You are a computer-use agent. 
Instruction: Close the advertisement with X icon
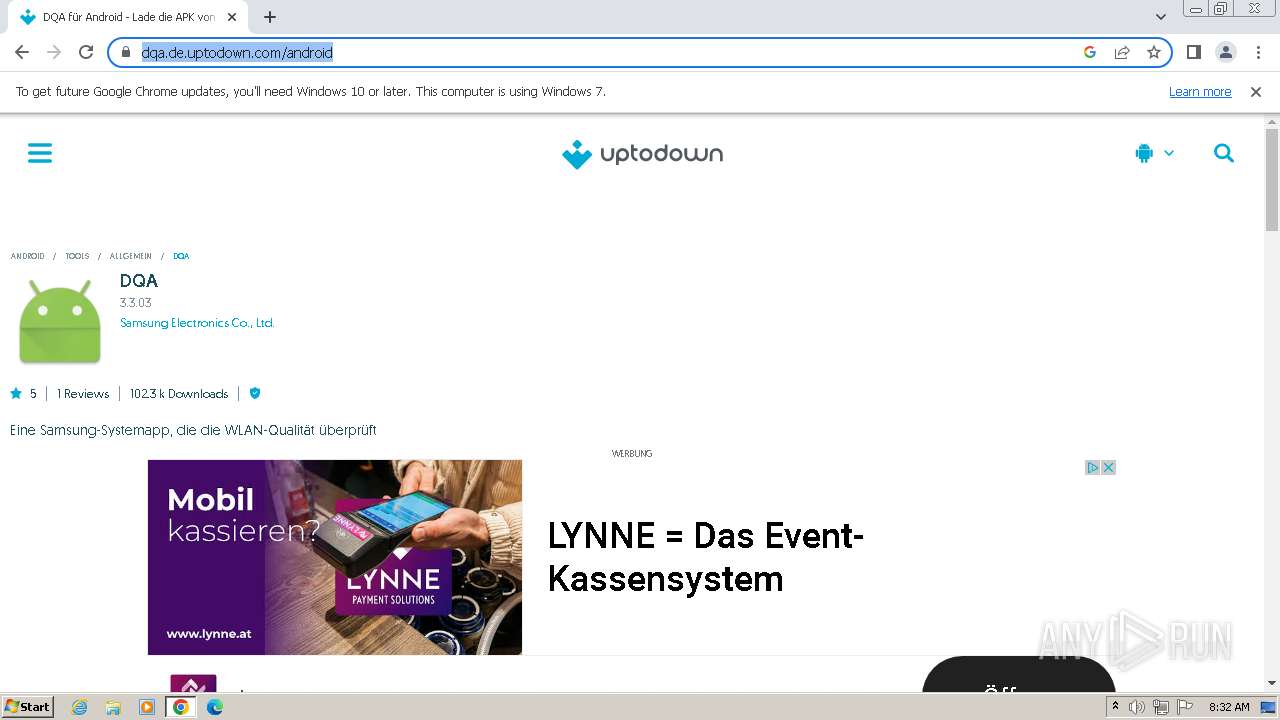(1108, 468)
